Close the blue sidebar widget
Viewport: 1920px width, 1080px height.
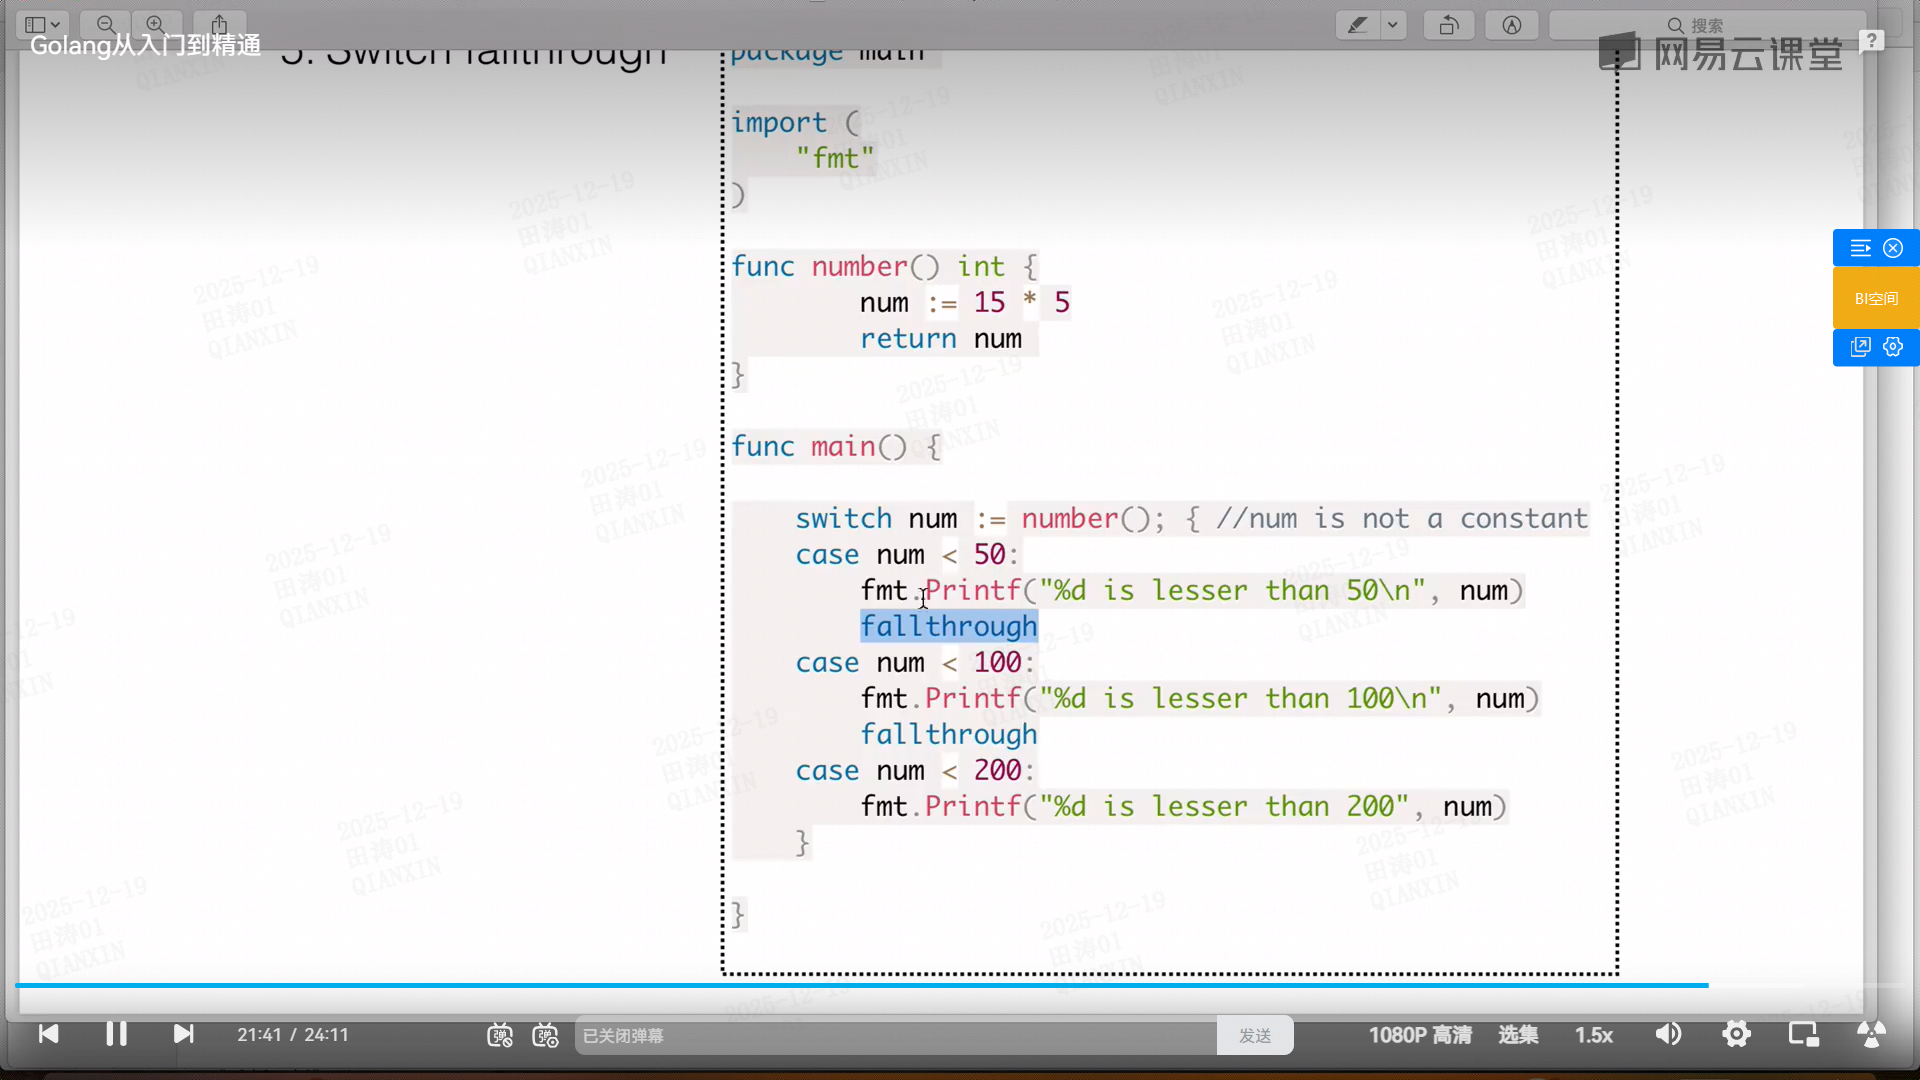point(1893,248)
